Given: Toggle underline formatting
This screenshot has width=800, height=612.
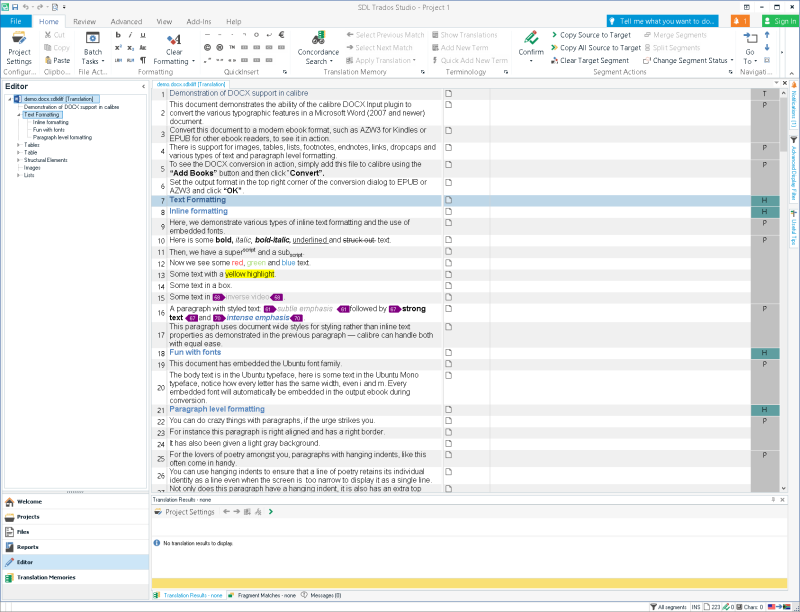Looking at the screenshot, I should (143, 35).
